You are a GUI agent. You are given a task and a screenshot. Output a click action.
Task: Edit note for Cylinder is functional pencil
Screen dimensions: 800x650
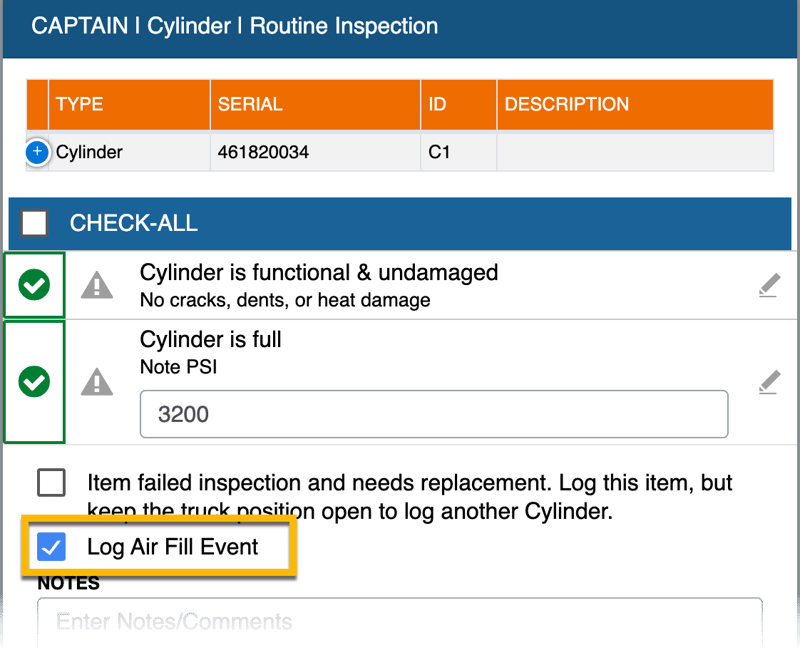pos(768,286)
